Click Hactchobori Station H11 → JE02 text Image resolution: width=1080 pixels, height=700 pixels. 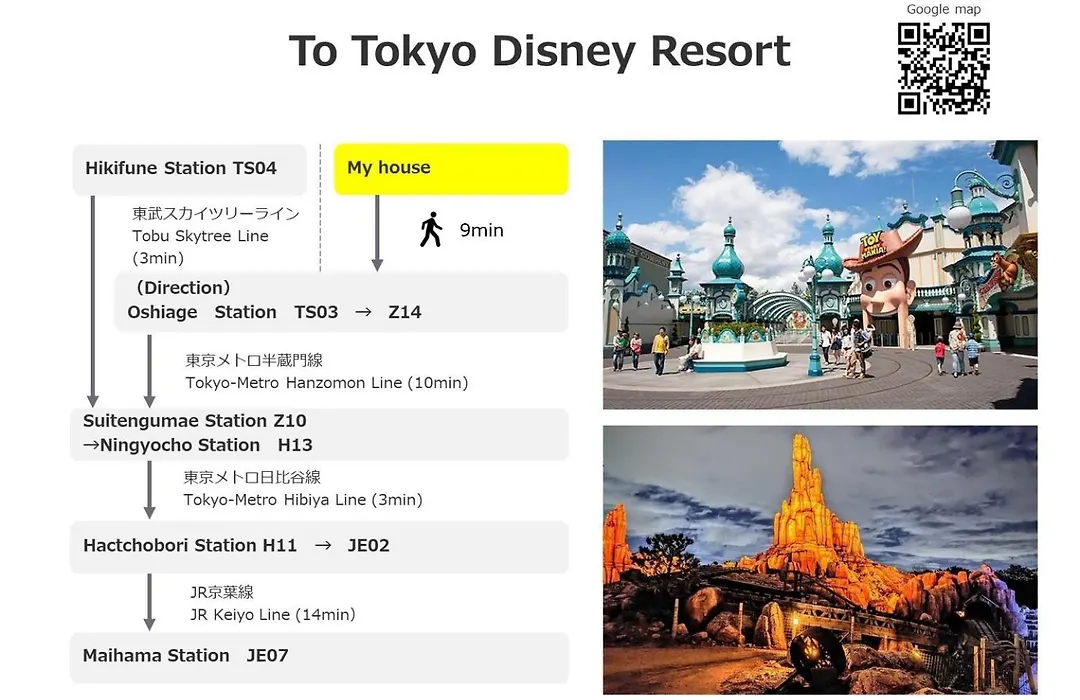[x=236, y=545]
